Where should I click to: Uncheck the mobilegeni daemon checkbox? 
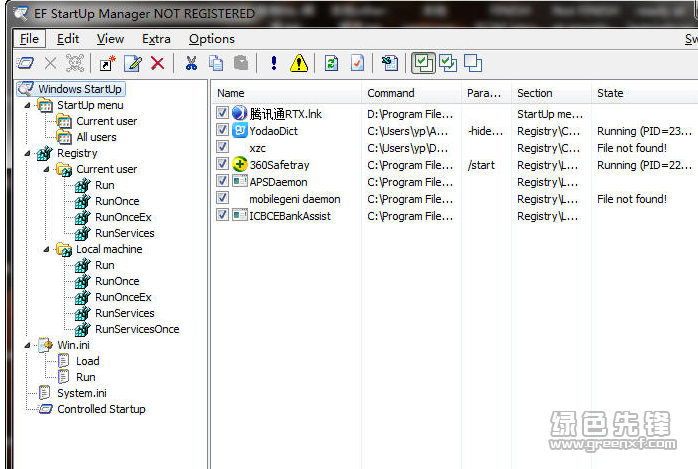pyautogui.click(x=222, y=198)
